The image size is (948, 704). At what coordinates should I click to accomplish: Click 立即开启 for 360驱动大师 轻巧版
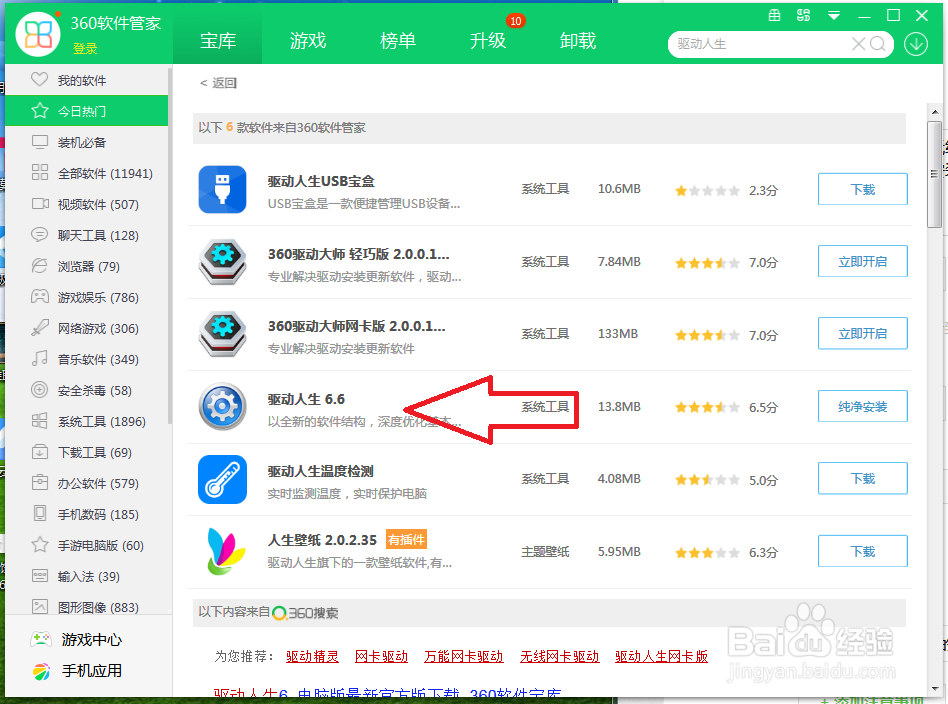tap(862, 261)
